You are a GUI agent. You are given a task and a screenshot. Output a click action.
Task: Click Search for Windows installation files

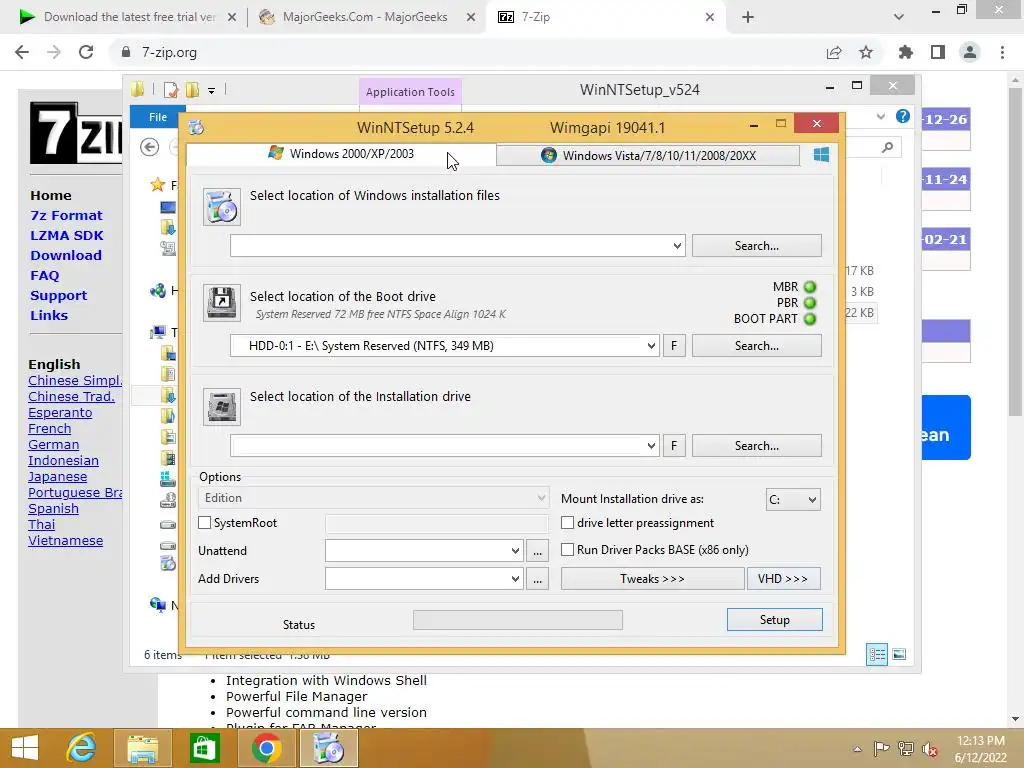click(757, 246)
